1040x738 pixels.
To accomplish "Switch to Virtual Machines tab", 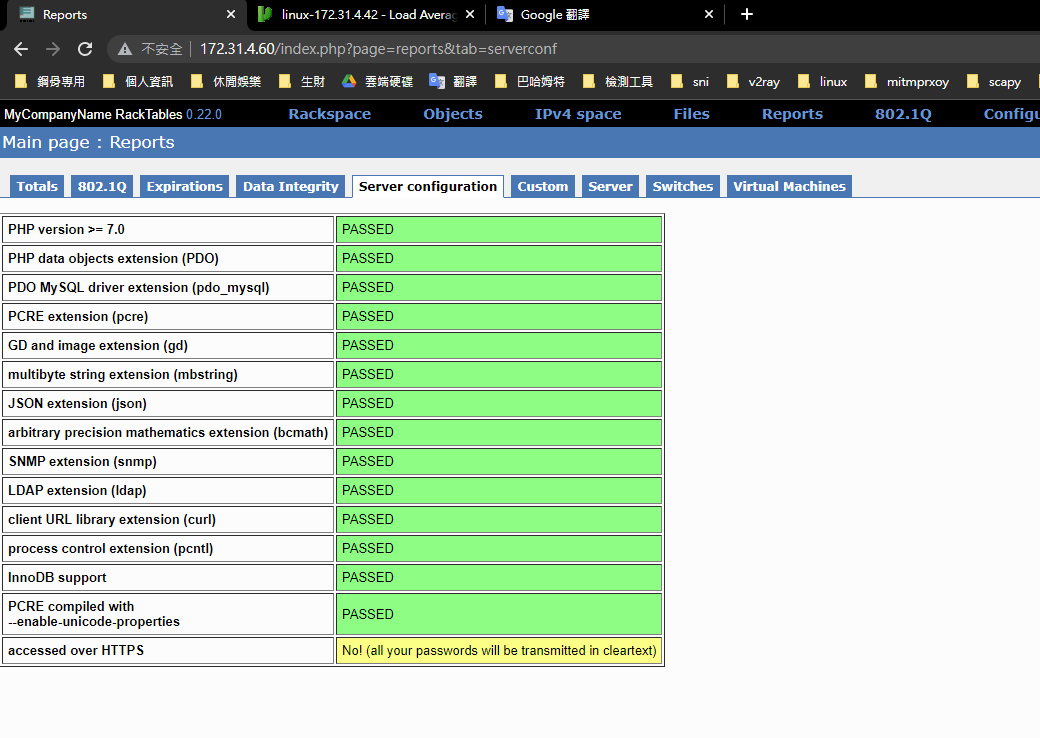I will [789, 187].
